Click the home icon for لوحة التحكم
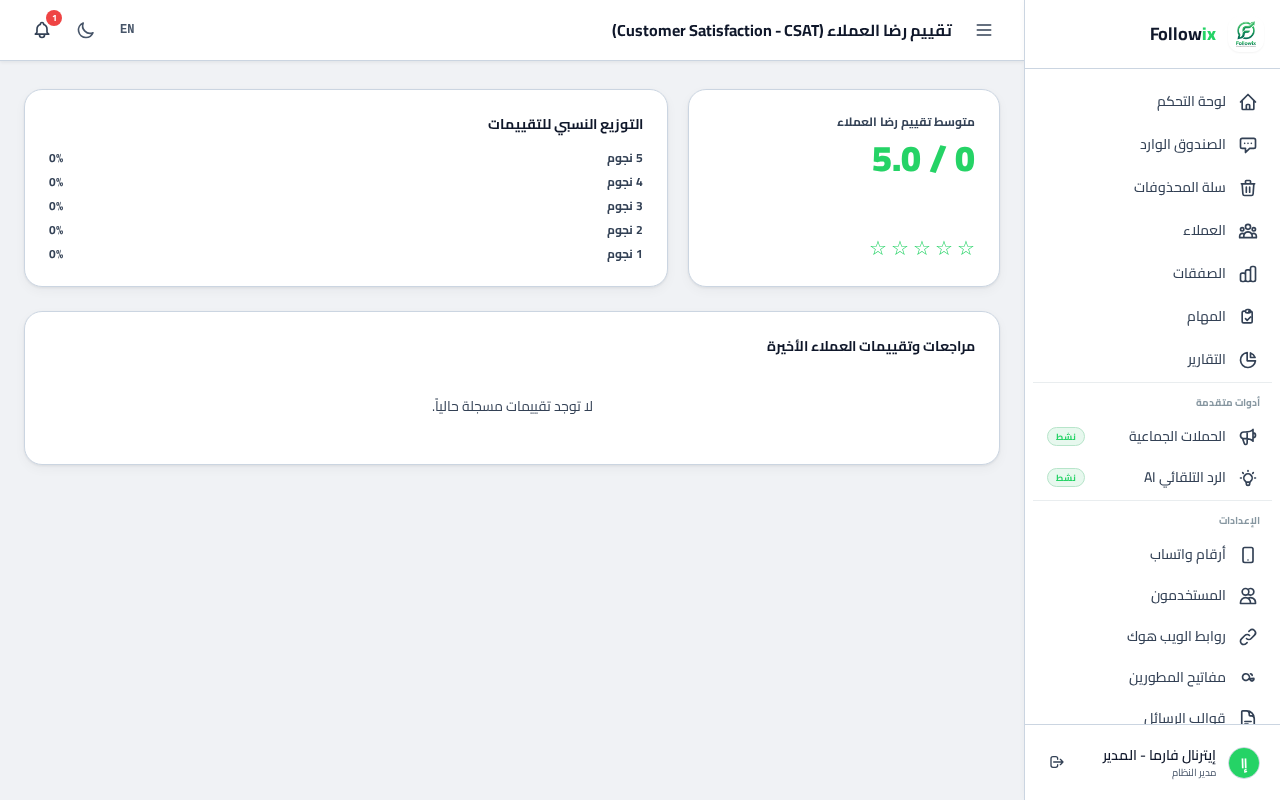The height and width of the screenshot is (800, 1280). pyautogui.click(x=1248, y=102)
